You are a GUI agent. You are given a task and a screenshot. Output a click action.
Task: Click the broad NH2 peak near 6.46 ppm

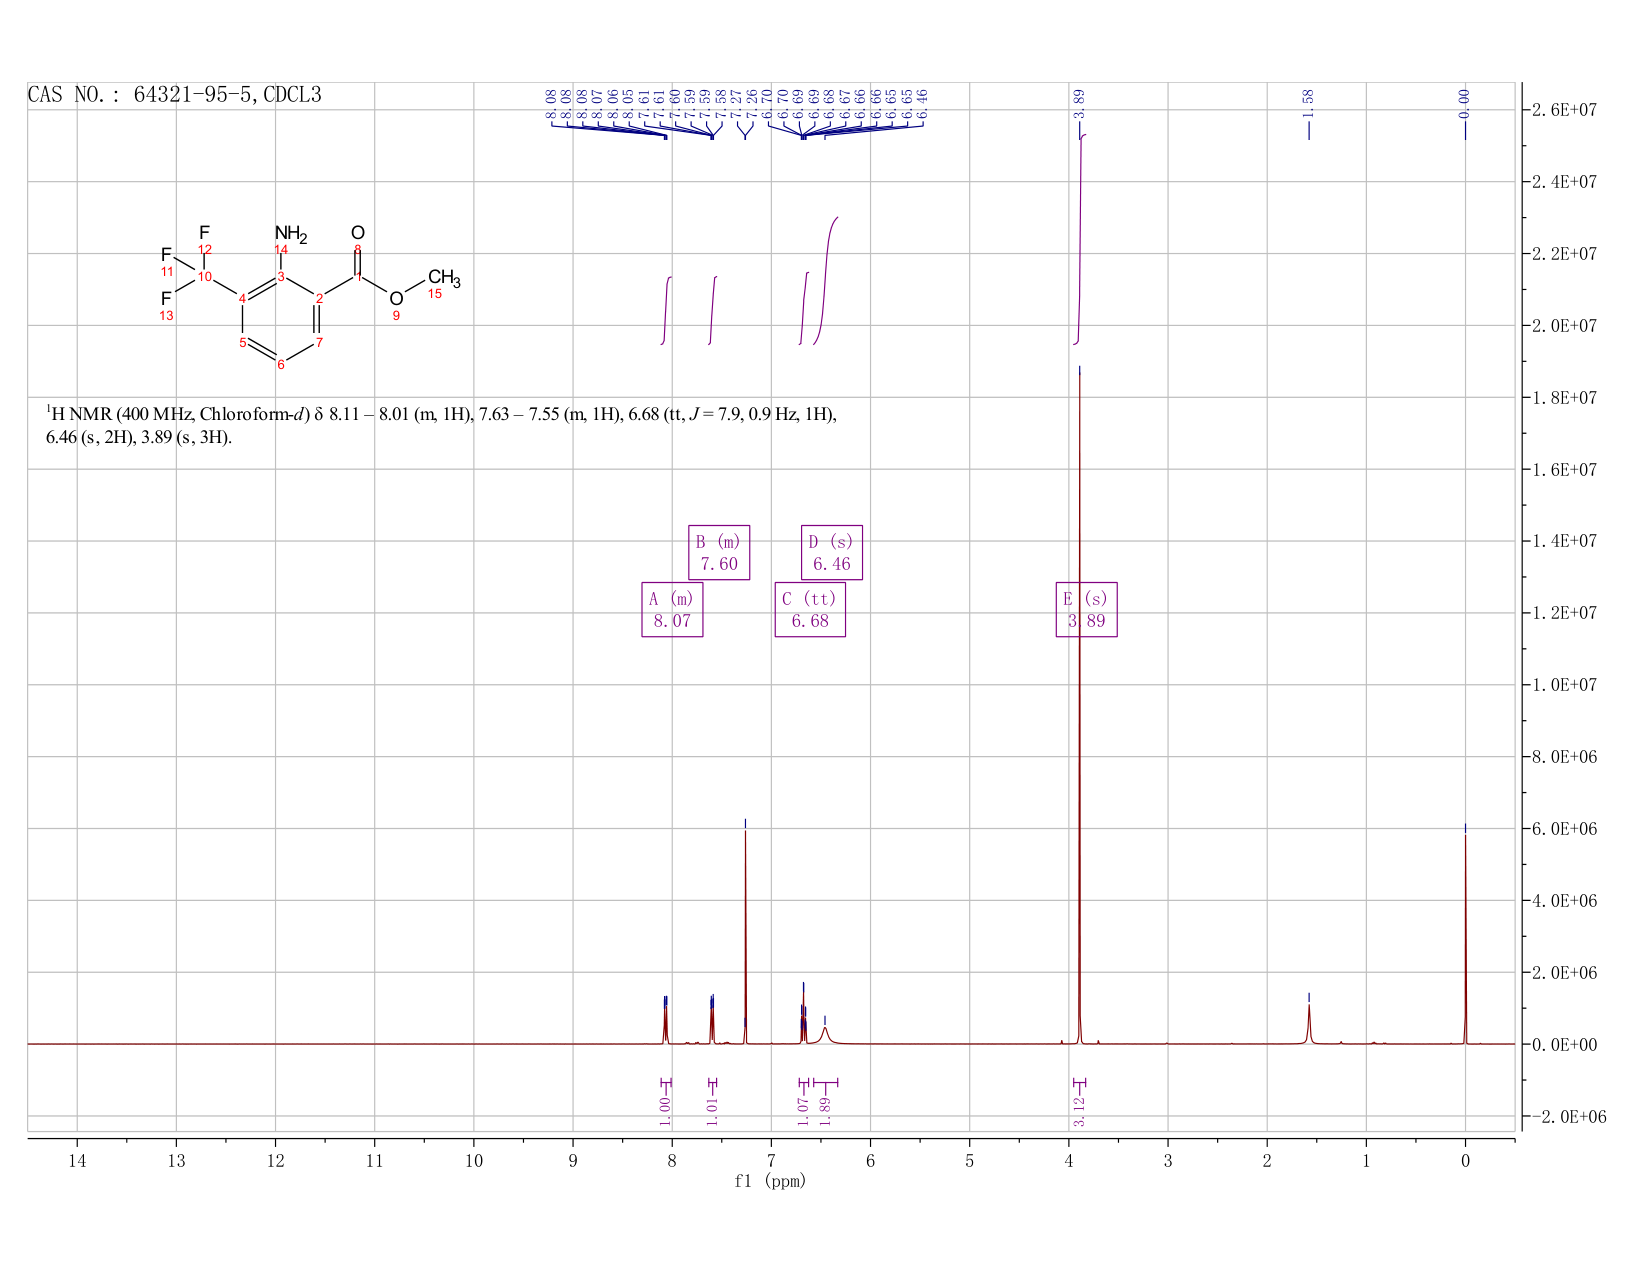click(825, 1035)
